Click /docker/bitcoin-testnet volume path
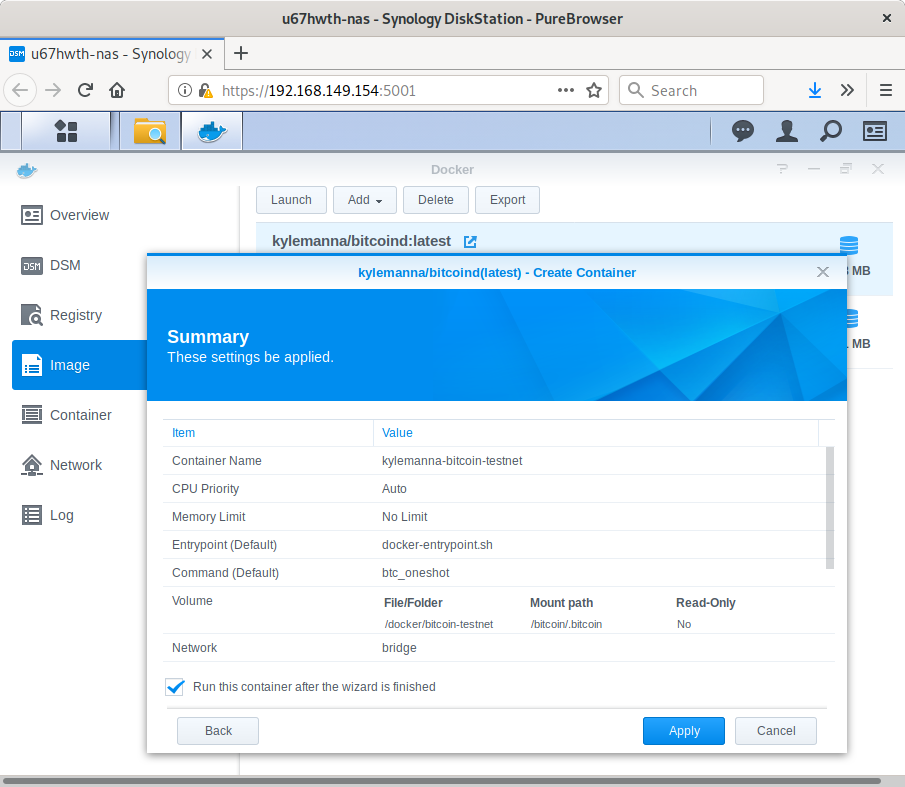 [x=439, y=624]
